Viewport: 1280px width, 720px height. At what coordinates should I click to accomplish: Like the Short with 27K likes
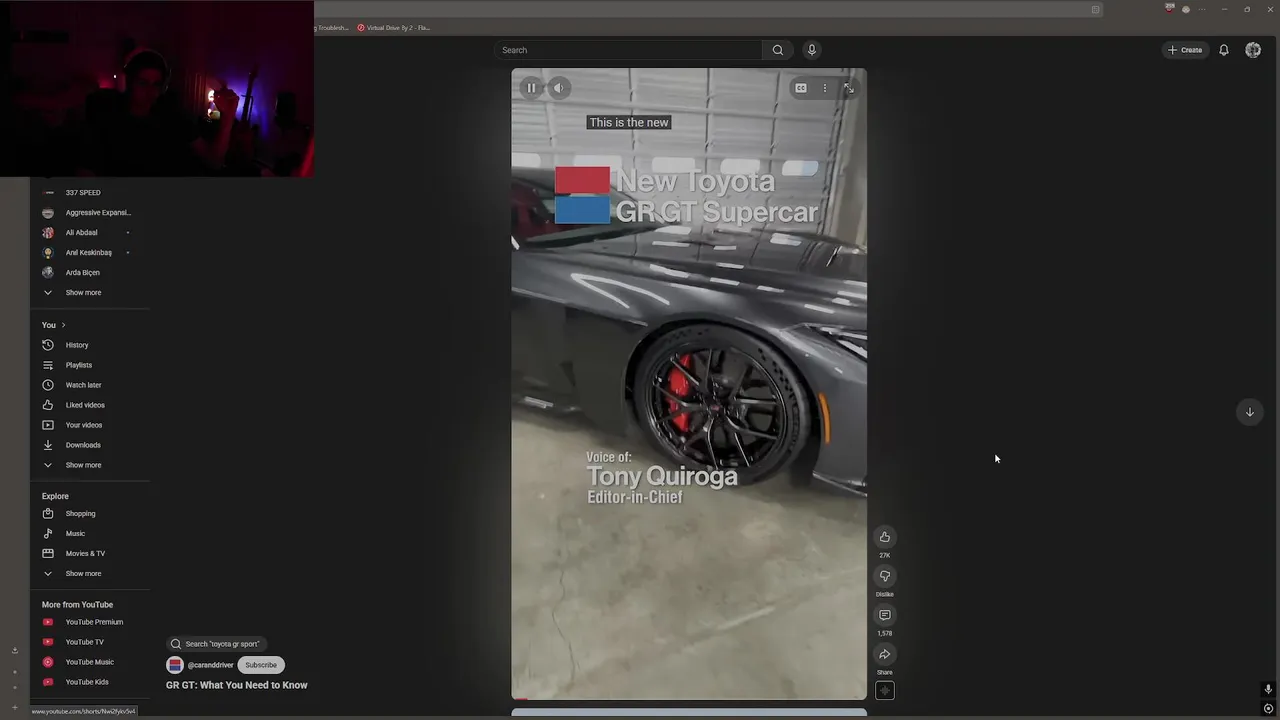pos(884,537)
